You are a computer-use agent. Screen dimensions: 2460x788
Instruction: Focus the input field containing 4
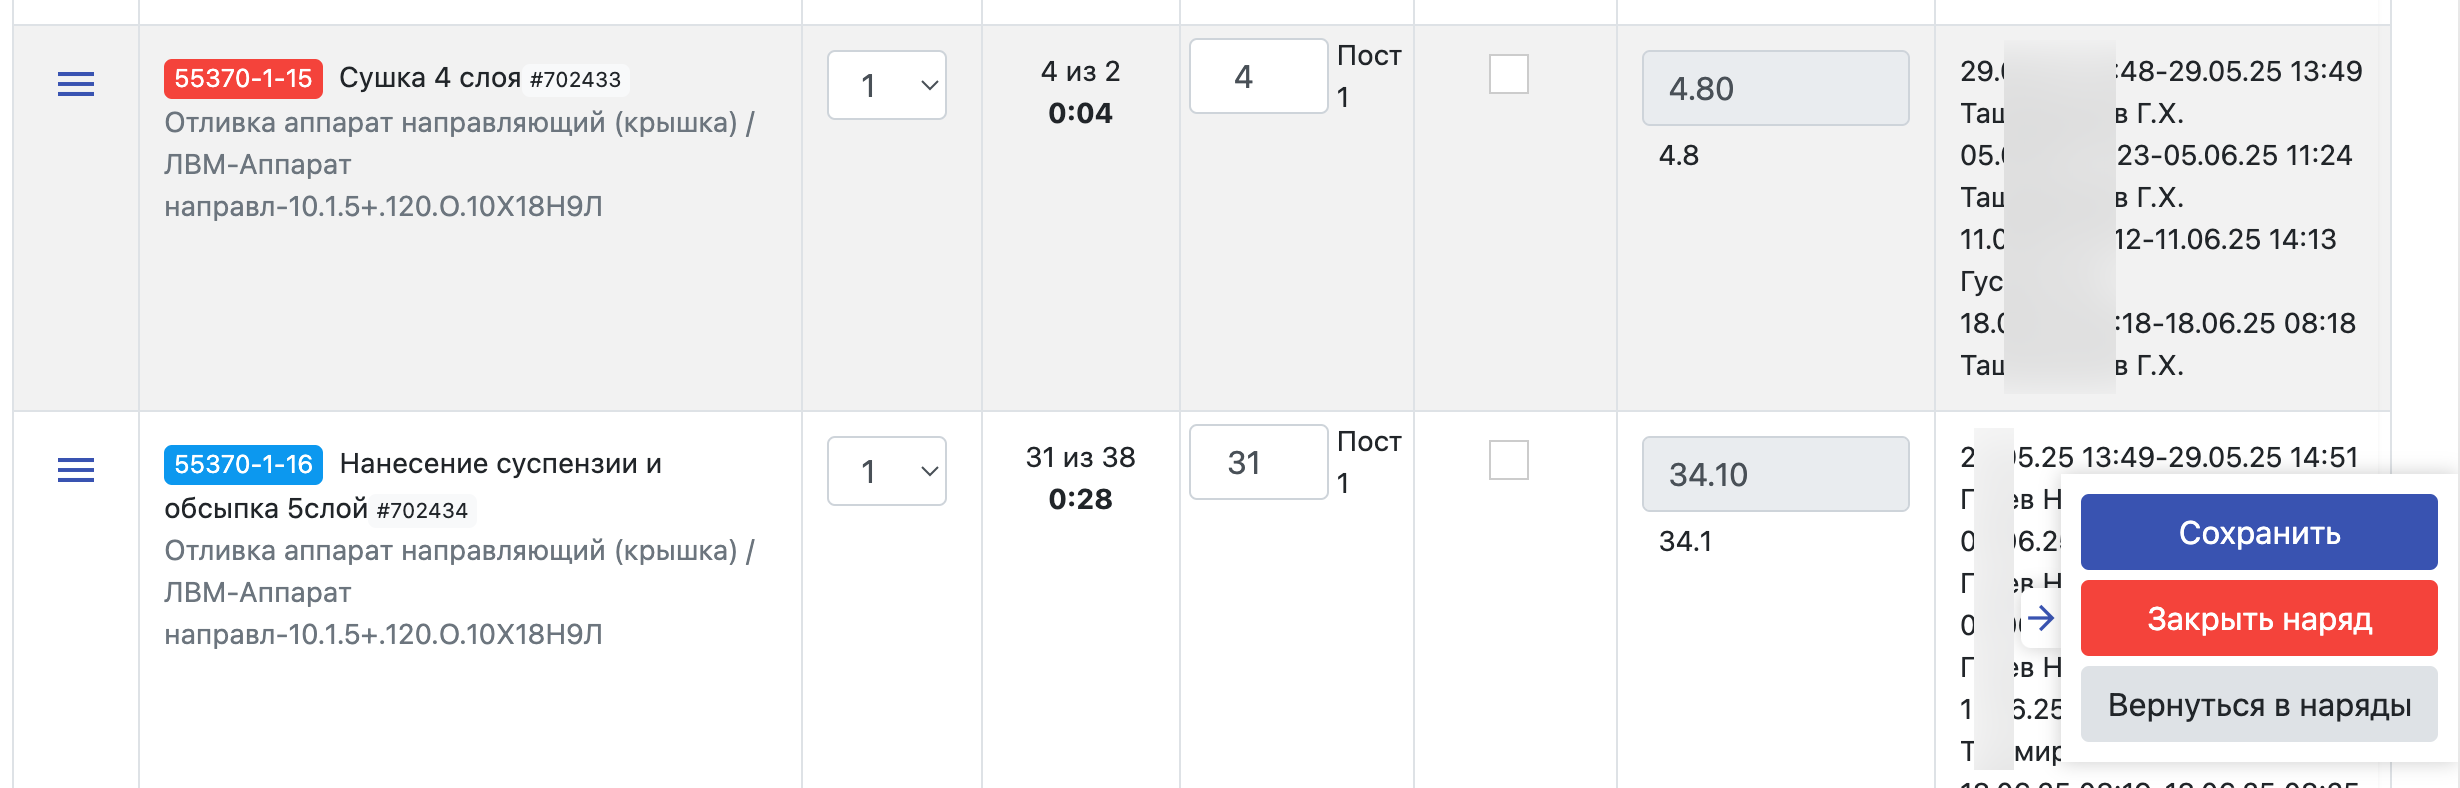coord(1258,76)
